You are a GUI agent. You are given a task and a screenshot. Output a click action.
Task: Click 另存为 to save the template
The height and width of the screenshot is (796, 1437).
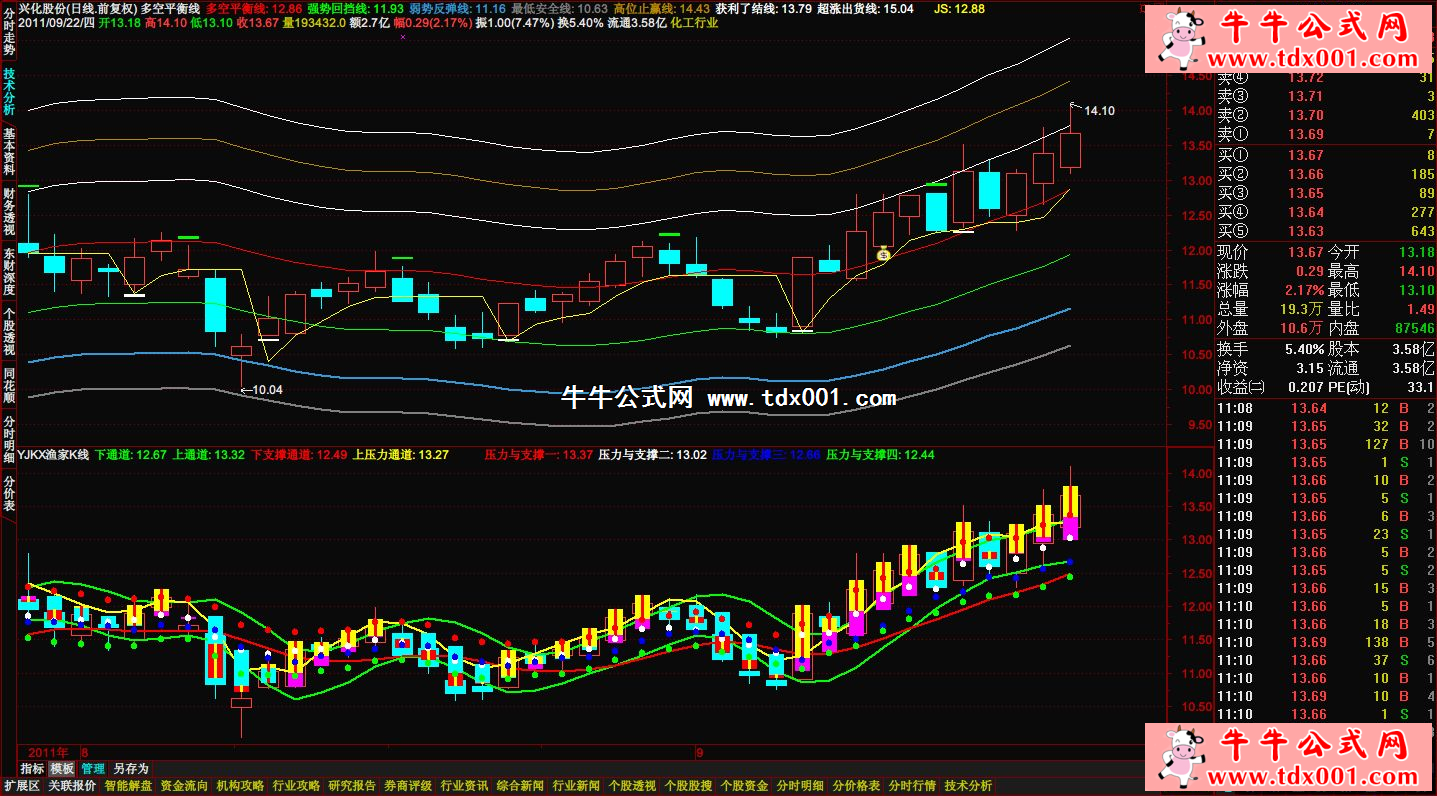click(x=130, y=769)
